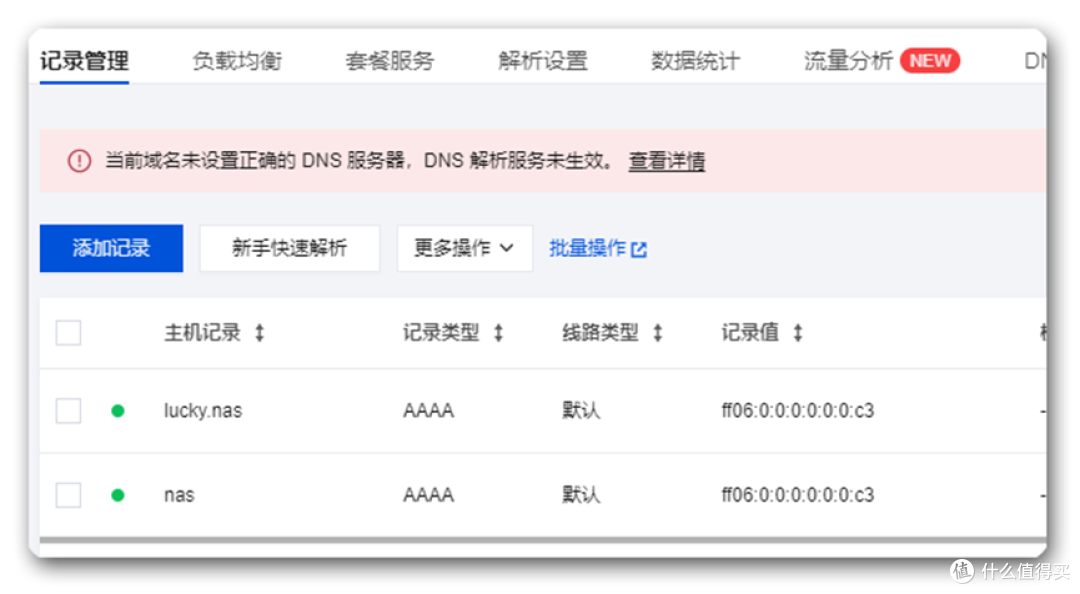Open the 套餐服务 tab
The image size is (1080, 594).
click(390, 61)
